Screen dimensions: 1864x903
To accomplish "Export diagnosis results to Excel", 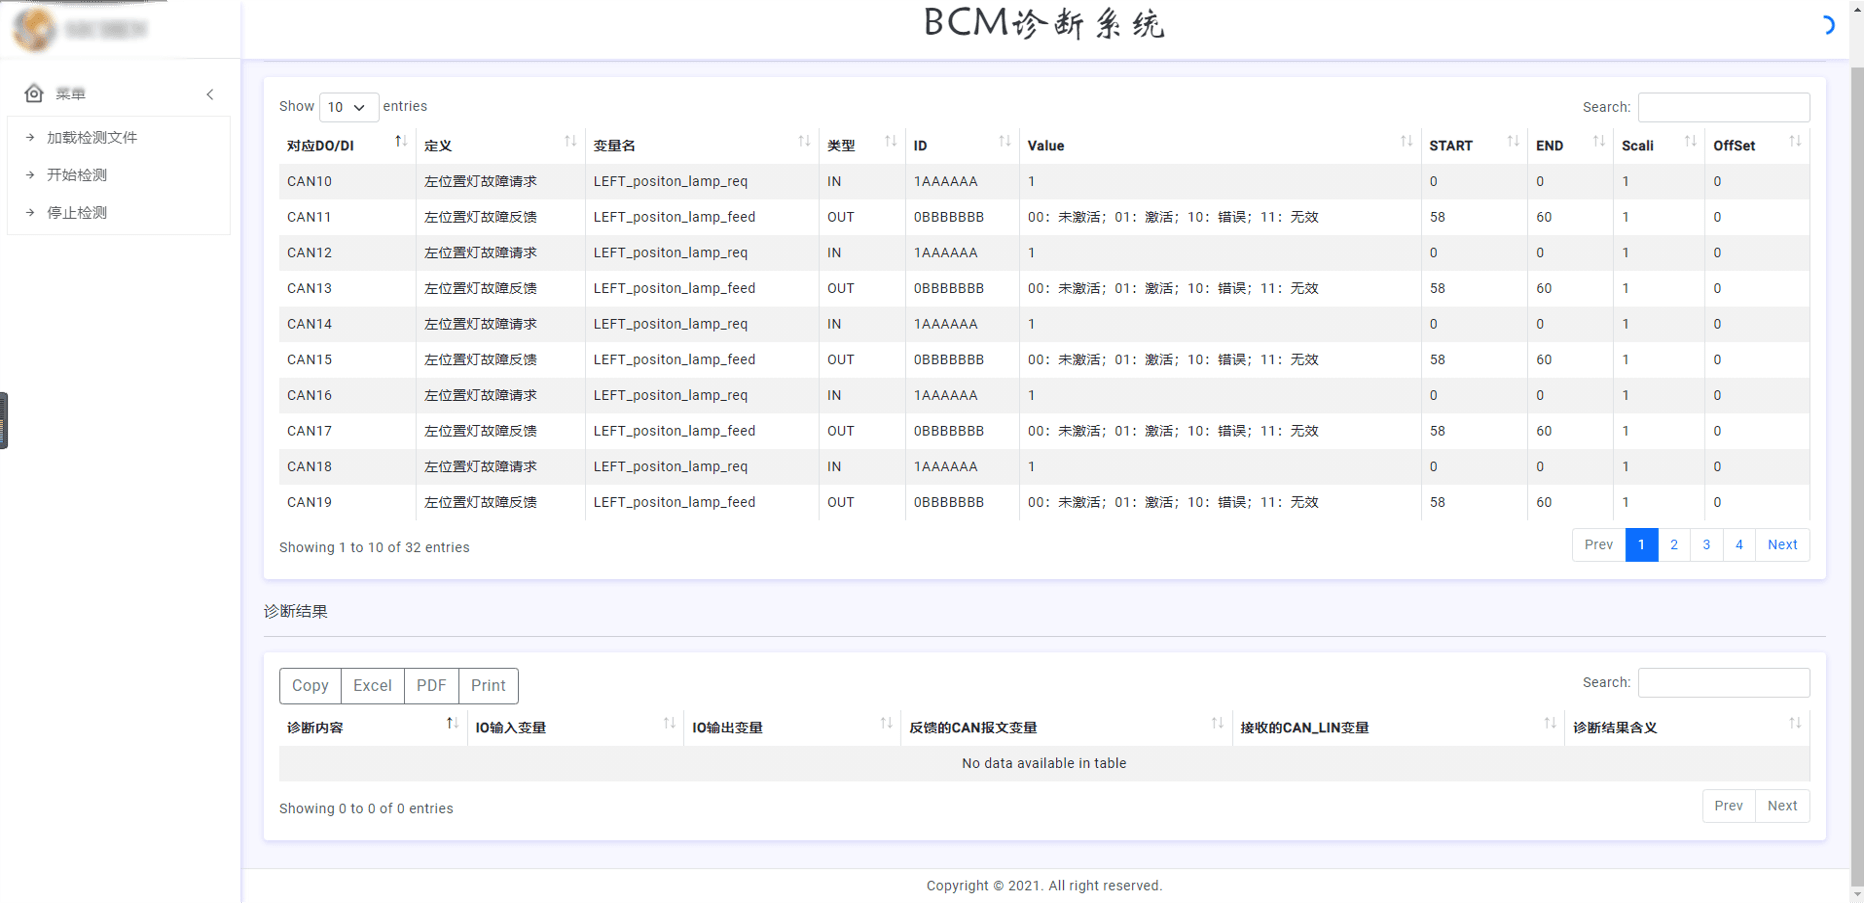I will [x=372, y=685].
